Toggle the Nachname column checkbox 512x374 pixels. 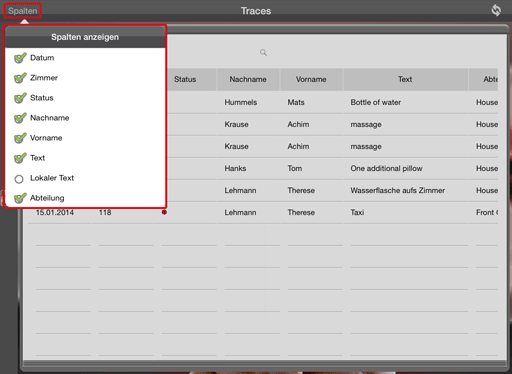click(20, 118)
